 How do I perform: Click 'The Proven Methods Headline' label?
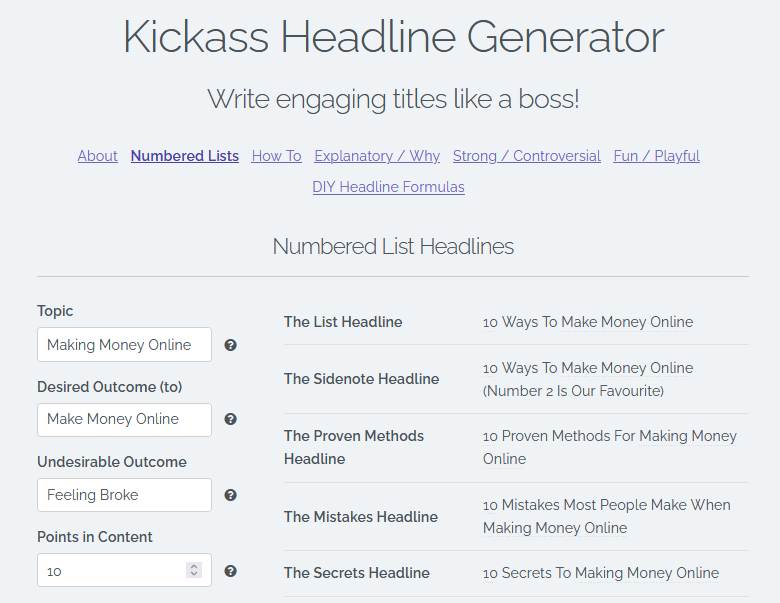354,447
